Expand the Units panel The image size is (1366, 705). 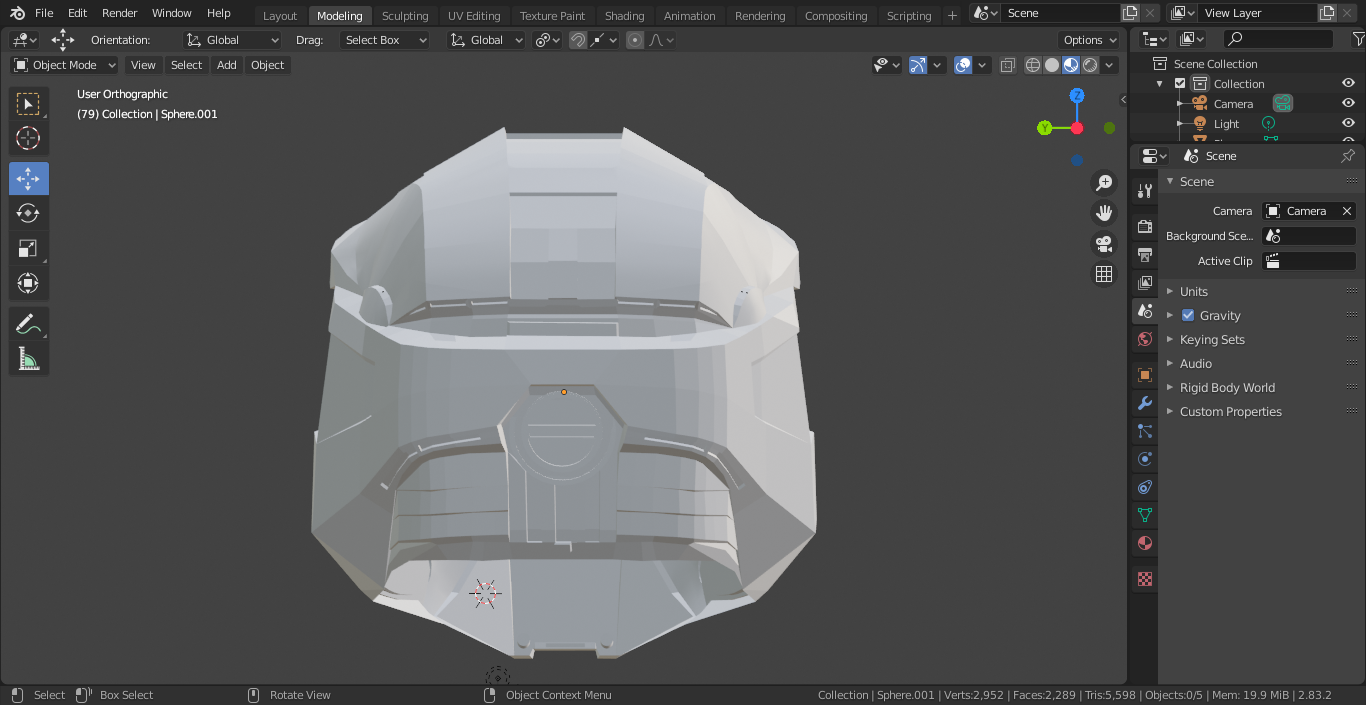click(x=1193, y=291)
